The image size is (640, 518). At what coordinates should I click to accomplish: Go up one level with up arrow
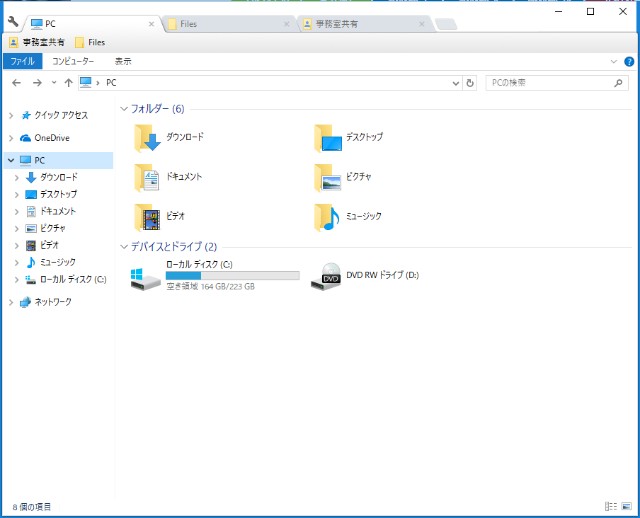pyautogui.click(x=68, y=82)
